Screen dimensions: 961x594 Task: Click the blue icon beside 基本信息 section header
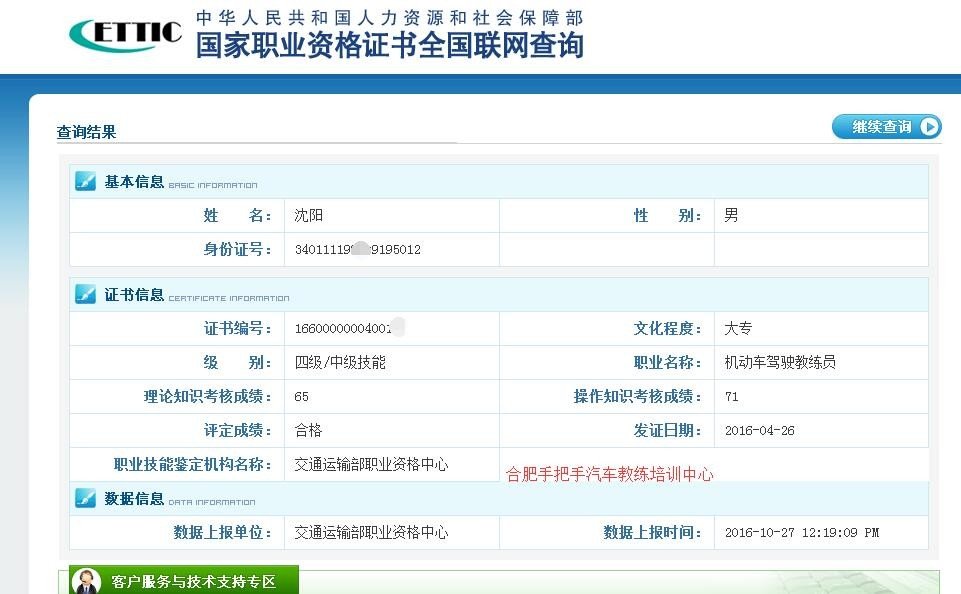pos(84,181)
